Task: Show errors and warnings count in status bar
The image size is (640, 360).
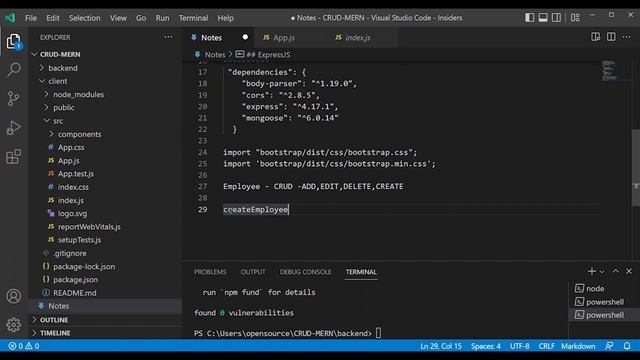Action: pyautogui.click(x=24, y=346)
